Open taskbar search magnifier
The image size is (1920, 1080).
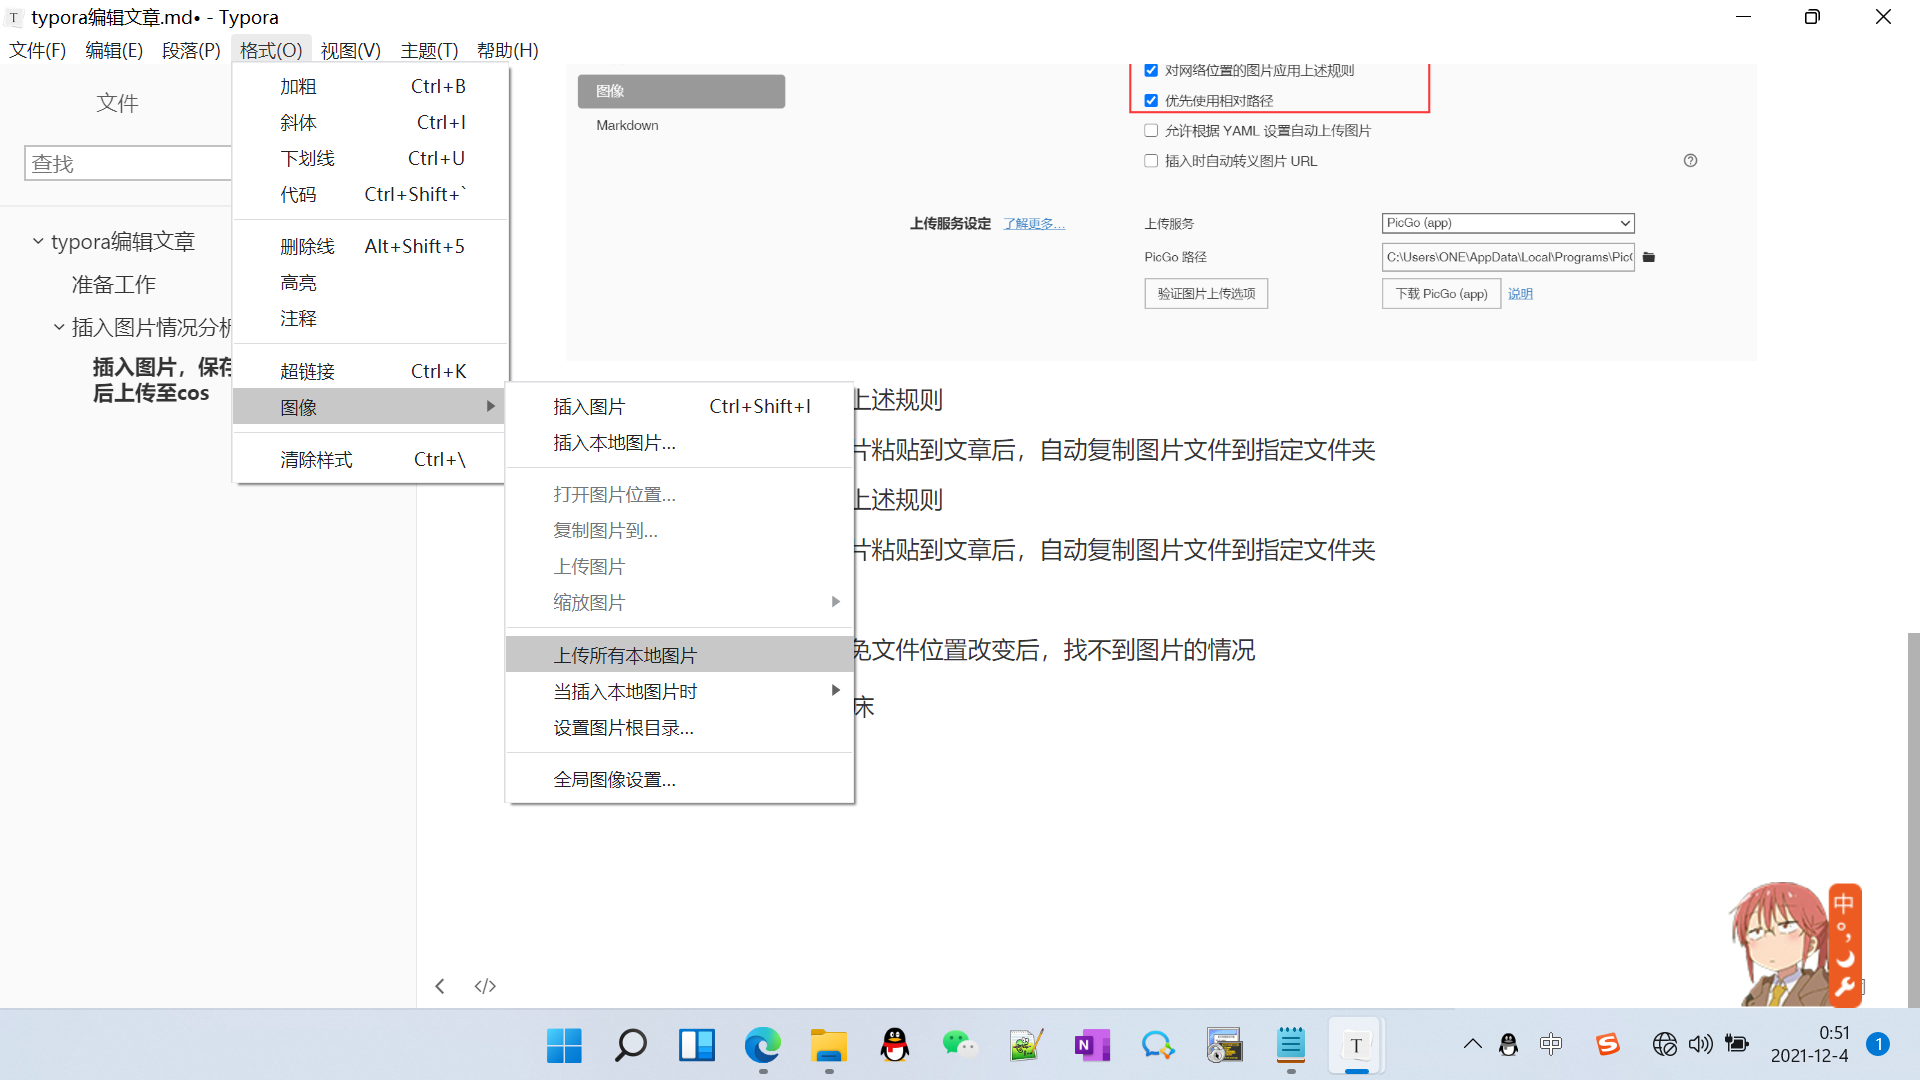(630, 1046)
